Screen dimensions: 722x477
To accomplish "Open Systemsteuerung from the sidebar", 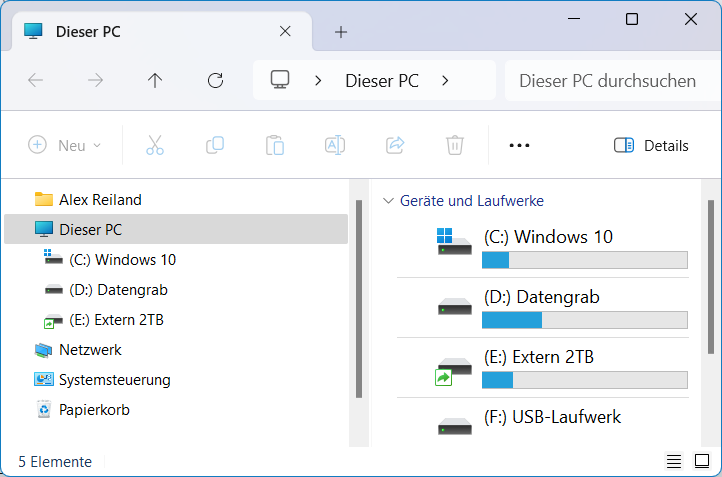I will pos(114,380).
